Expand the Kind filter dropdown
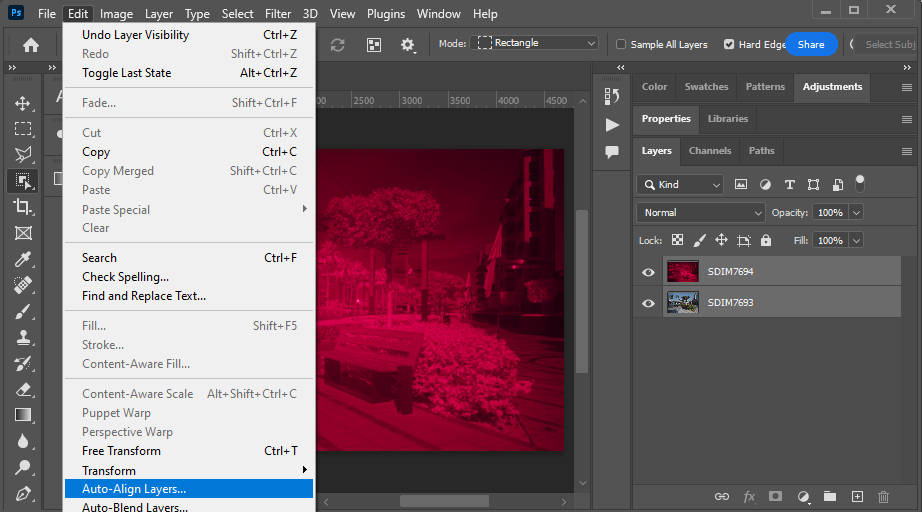This screenshot has width=922, height=512. [680, 185]
